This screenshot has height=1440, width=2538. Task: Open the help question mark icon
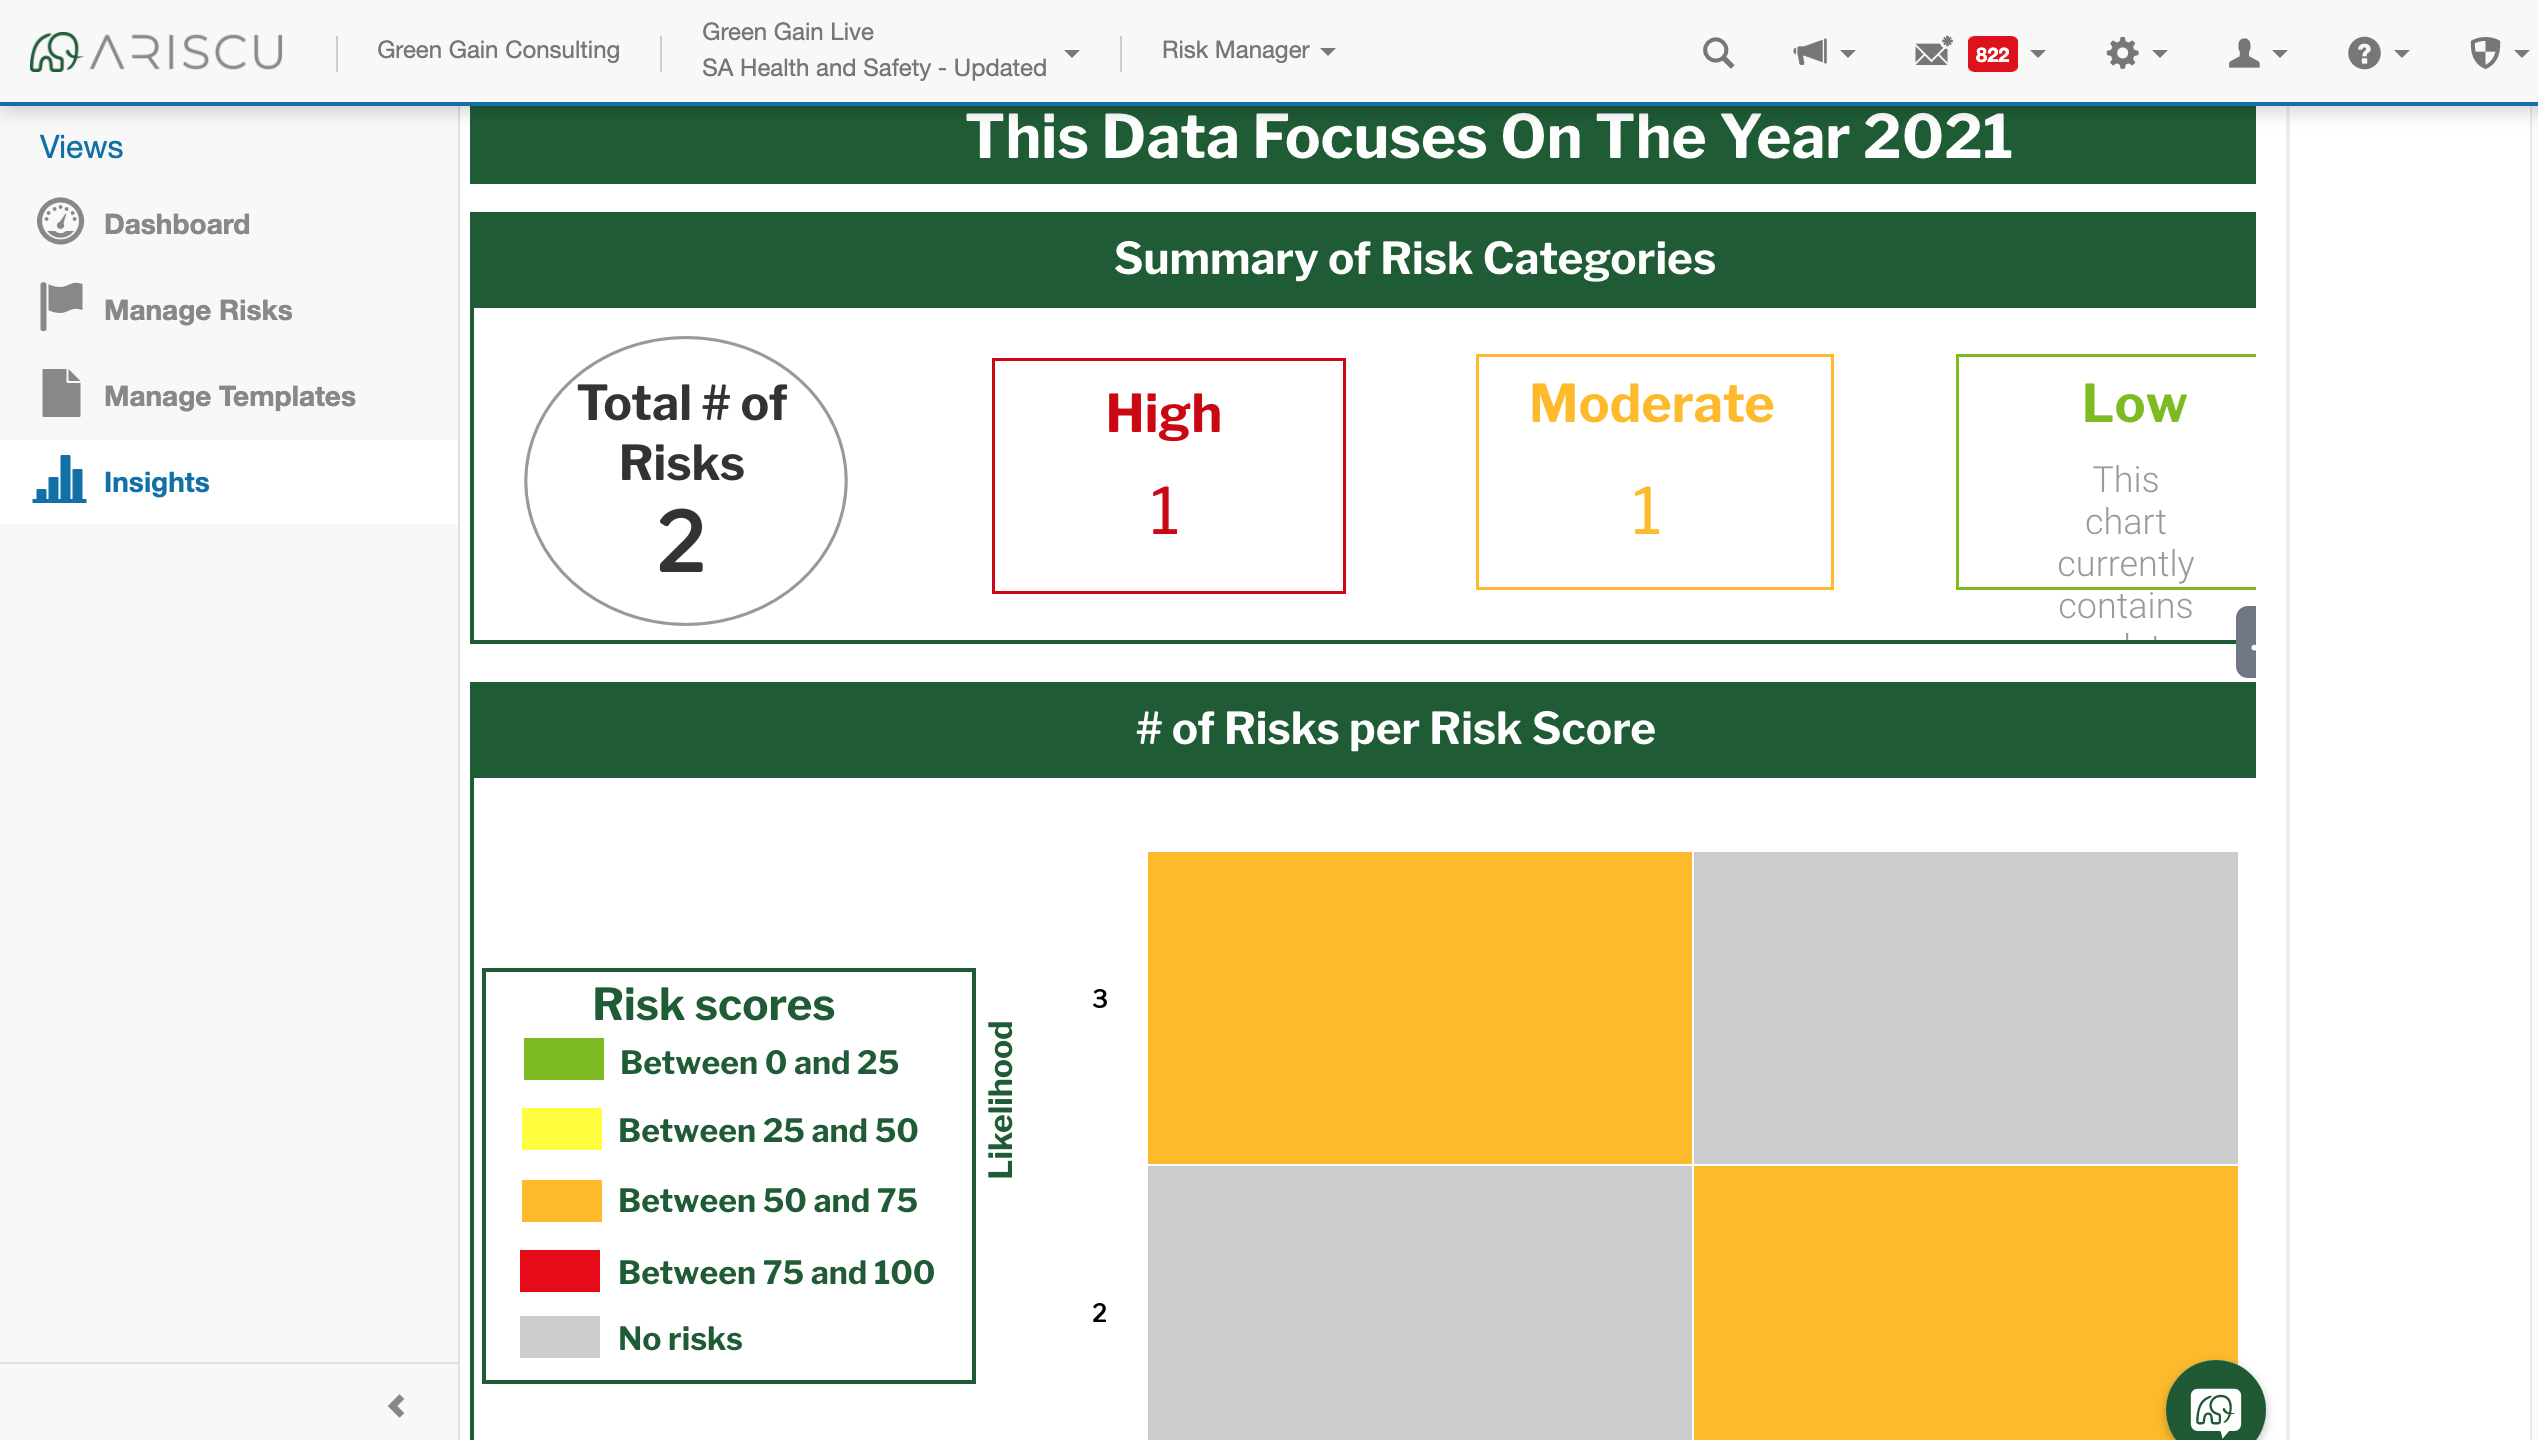pyautogui.click(x=2364, y=52)
